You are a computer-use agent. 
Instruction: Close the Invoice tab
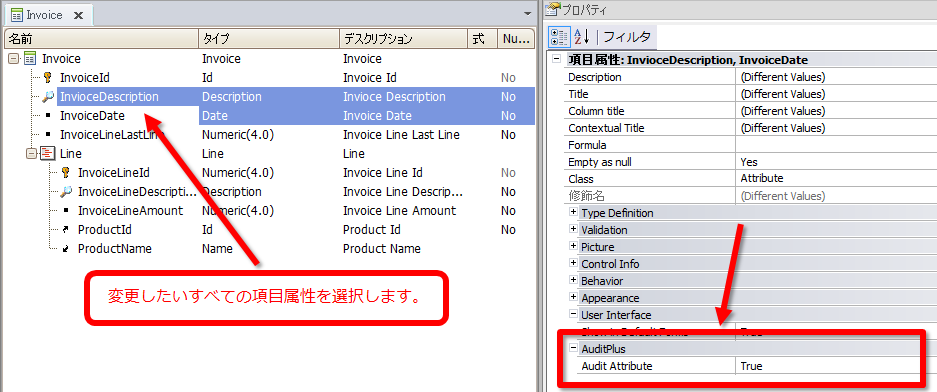tap(78, 16)
